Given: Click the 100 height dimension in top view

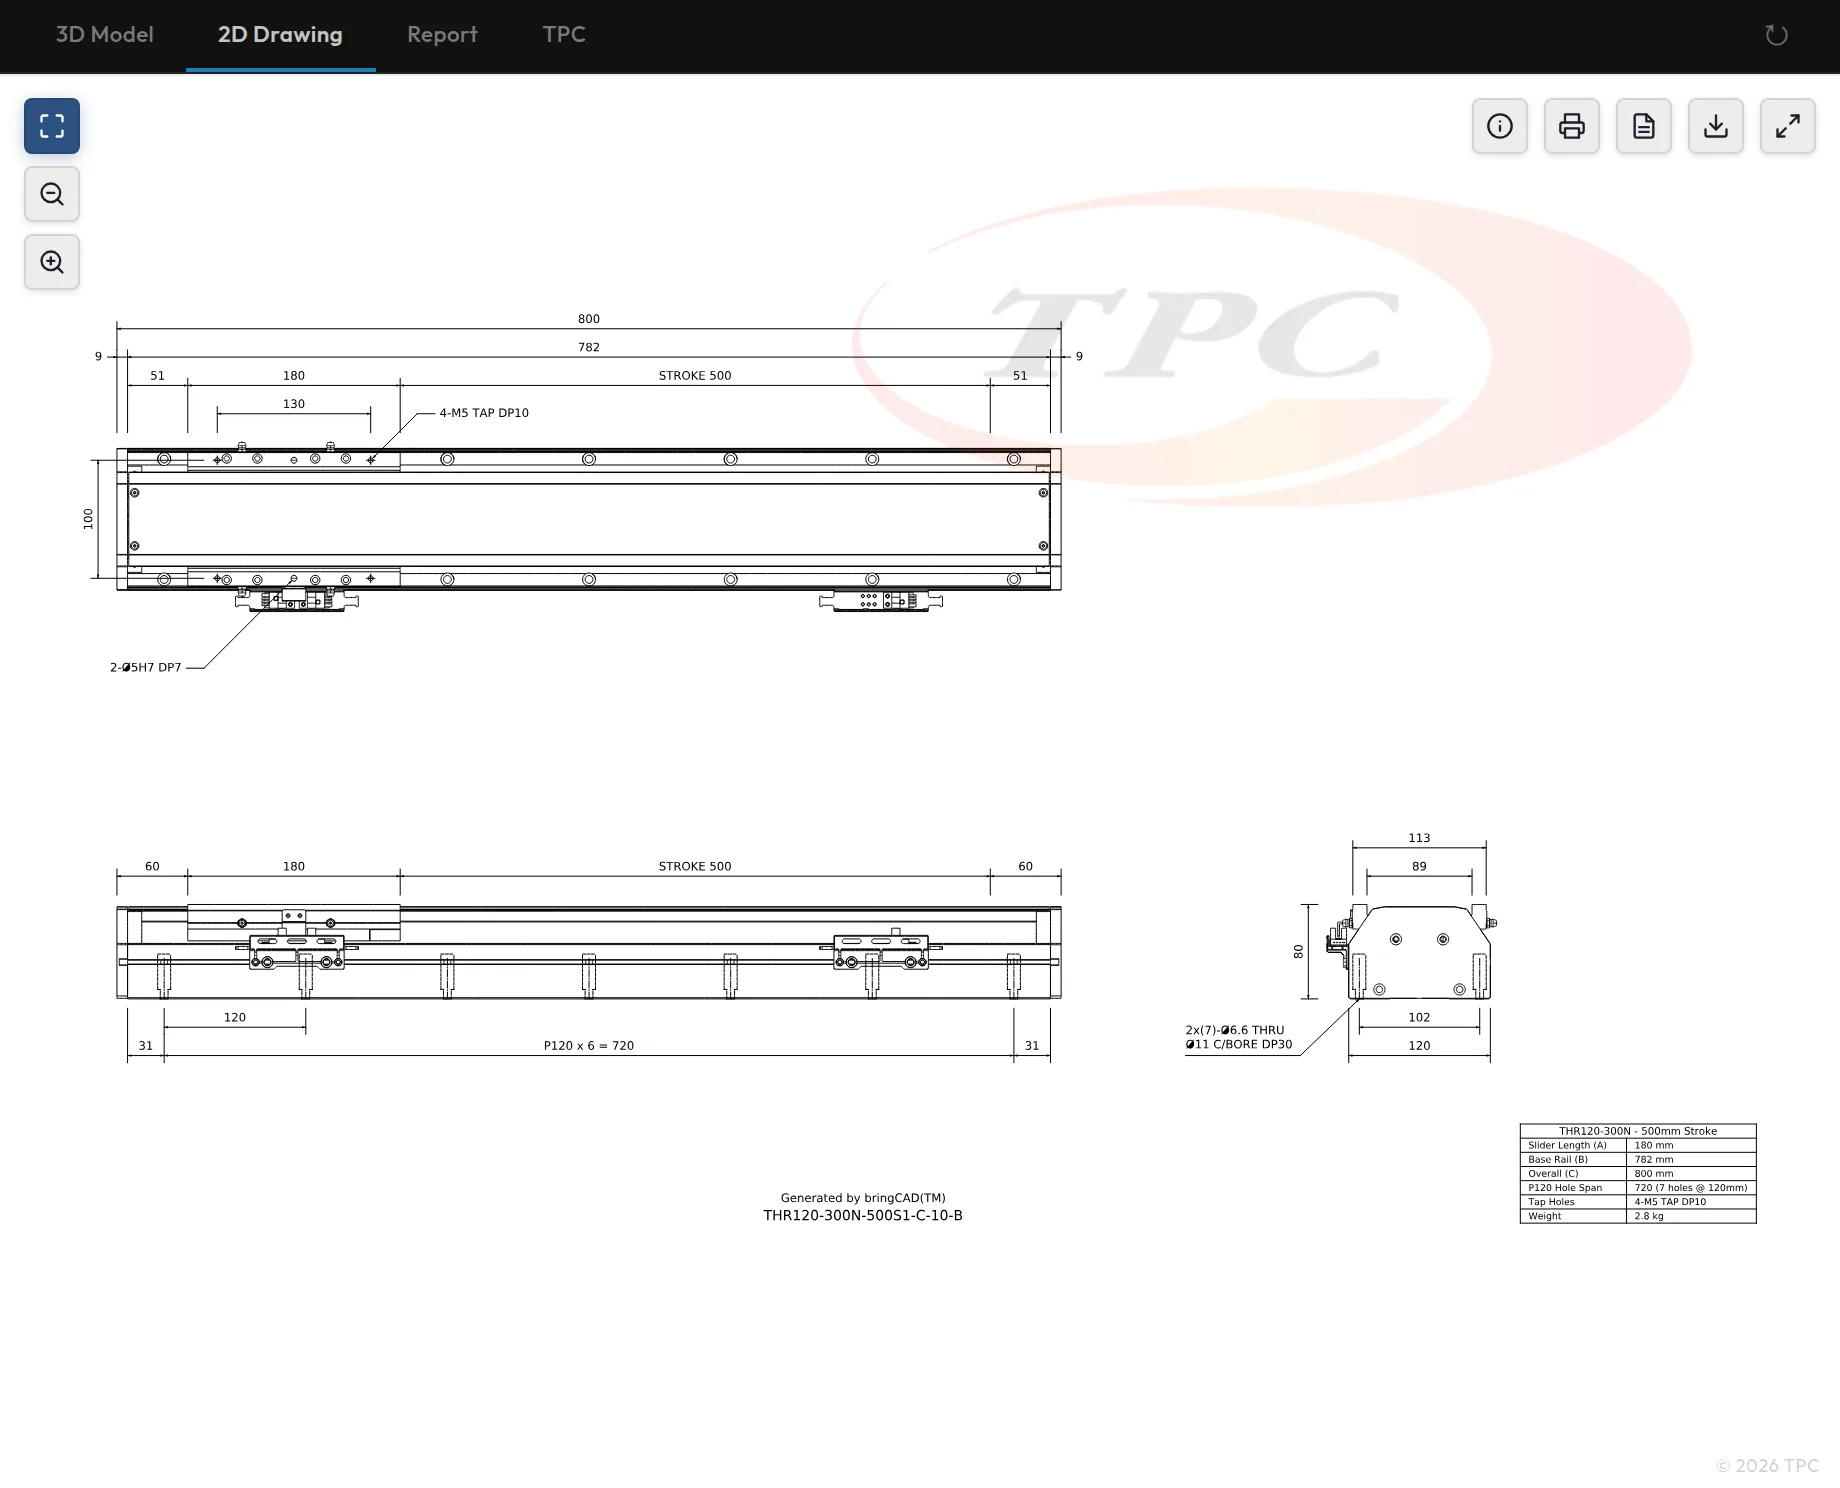Looking at the screenshot, I should (x=88, y=519).
